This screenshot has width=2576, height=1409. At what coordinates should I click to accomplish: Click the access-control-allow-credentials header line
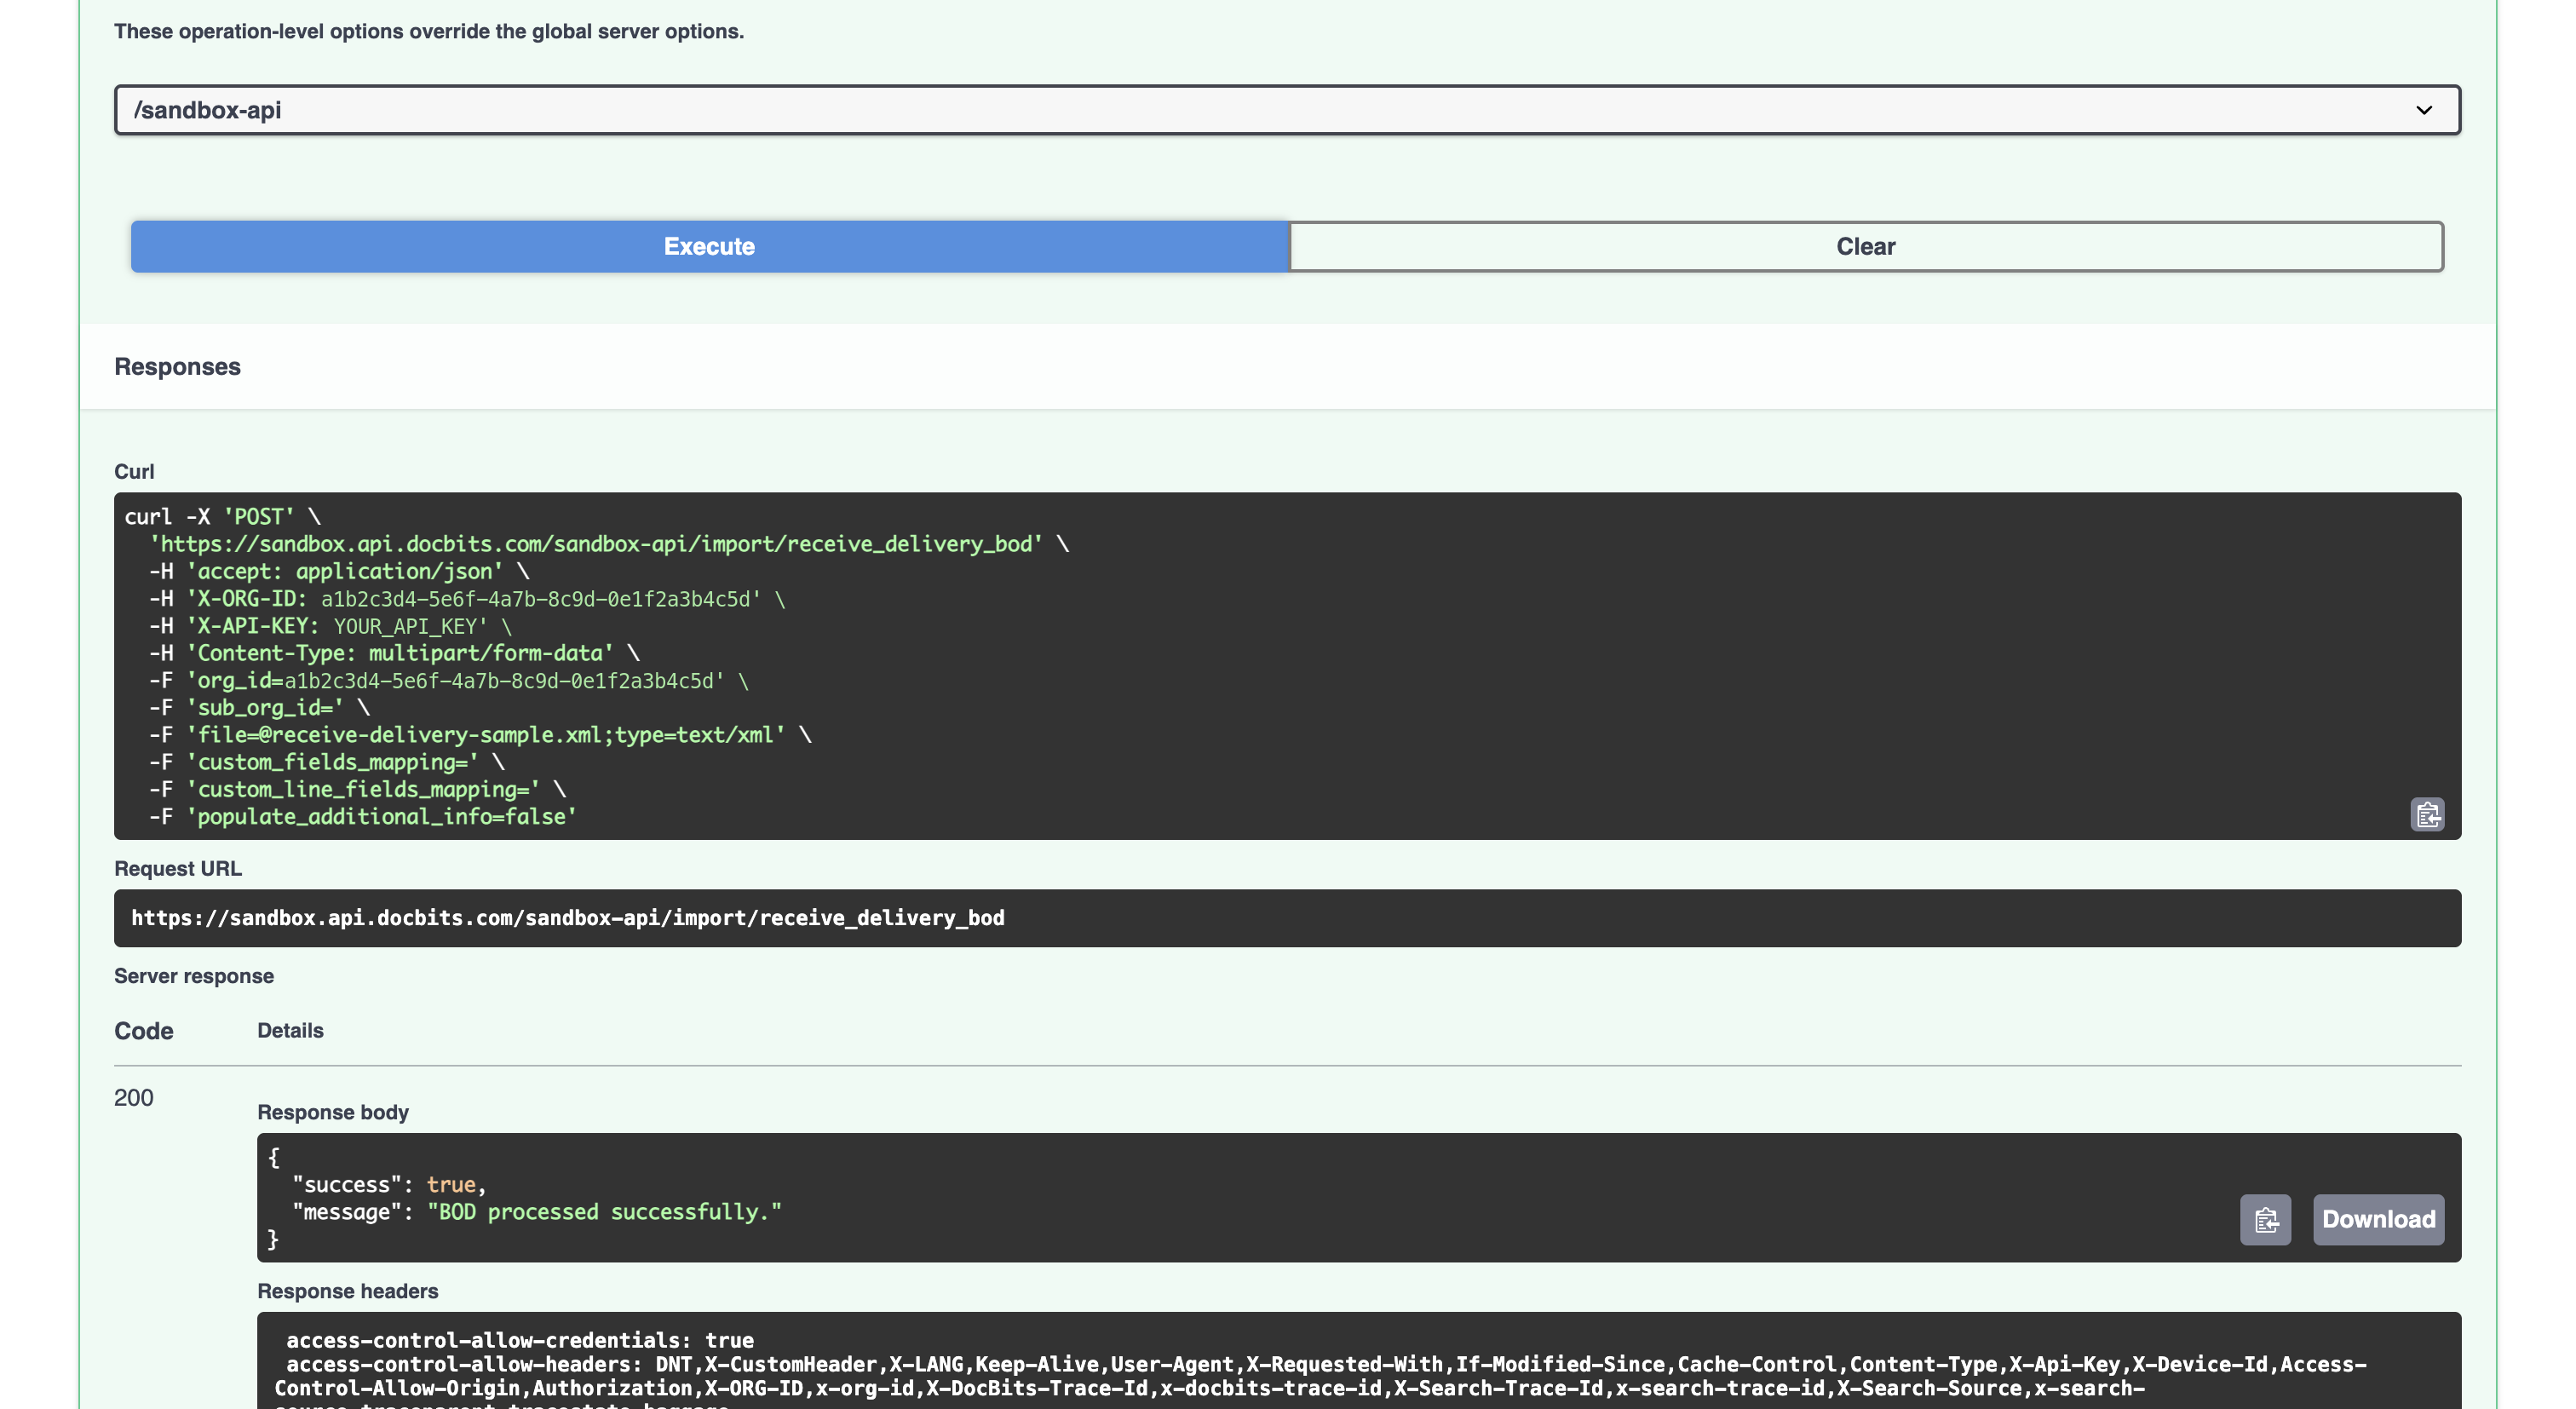point(520,1340)
